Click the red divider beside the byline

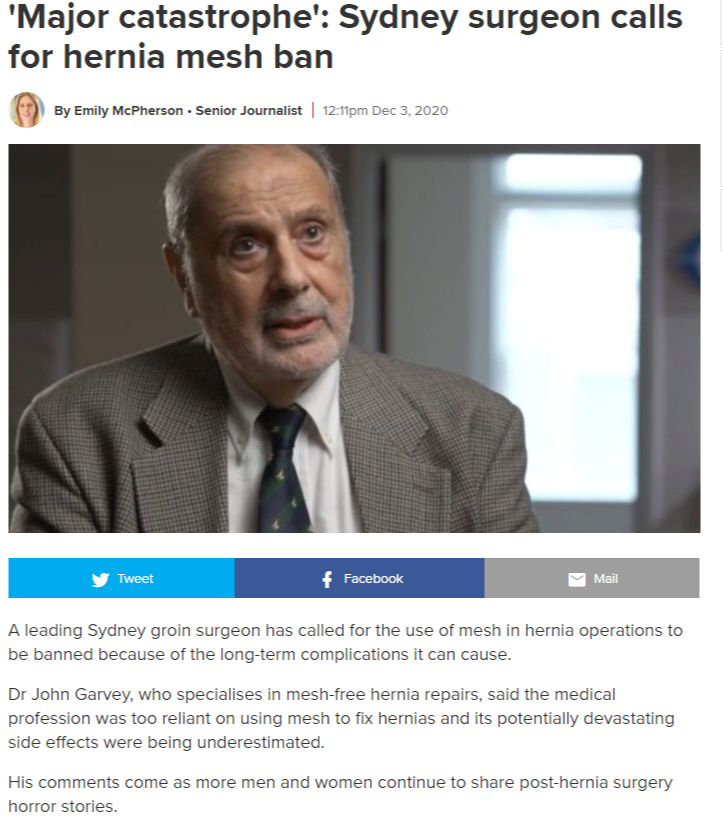(x=313, y=110)
